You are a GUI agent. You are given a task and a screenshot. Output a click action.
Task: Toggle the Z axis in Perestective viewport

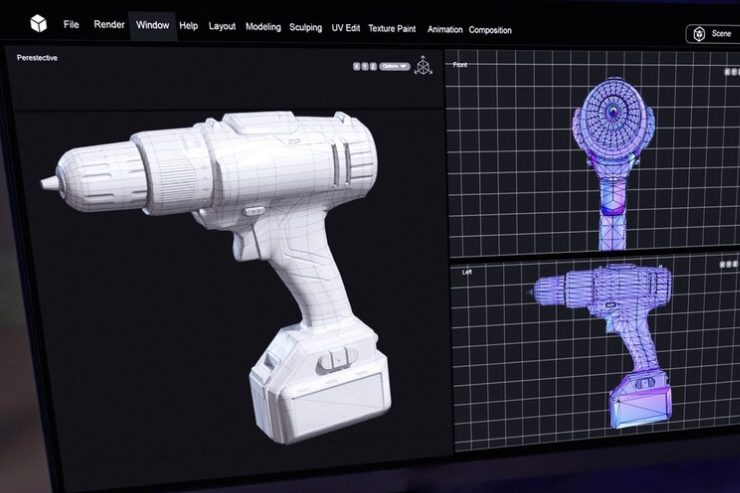point(373,67)
